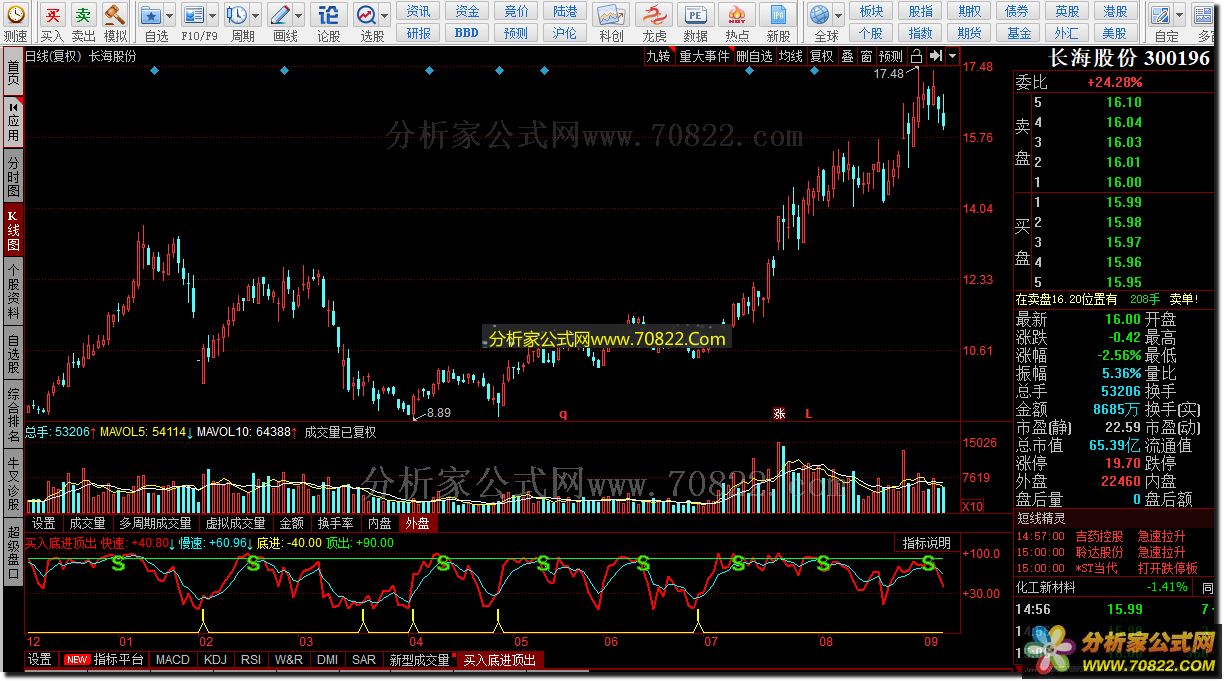Image resolution: width=1224 pixels, height=681 pixels.
Task: Click 删自选 to remove from watchlist
Action: (x=755, y=57)
